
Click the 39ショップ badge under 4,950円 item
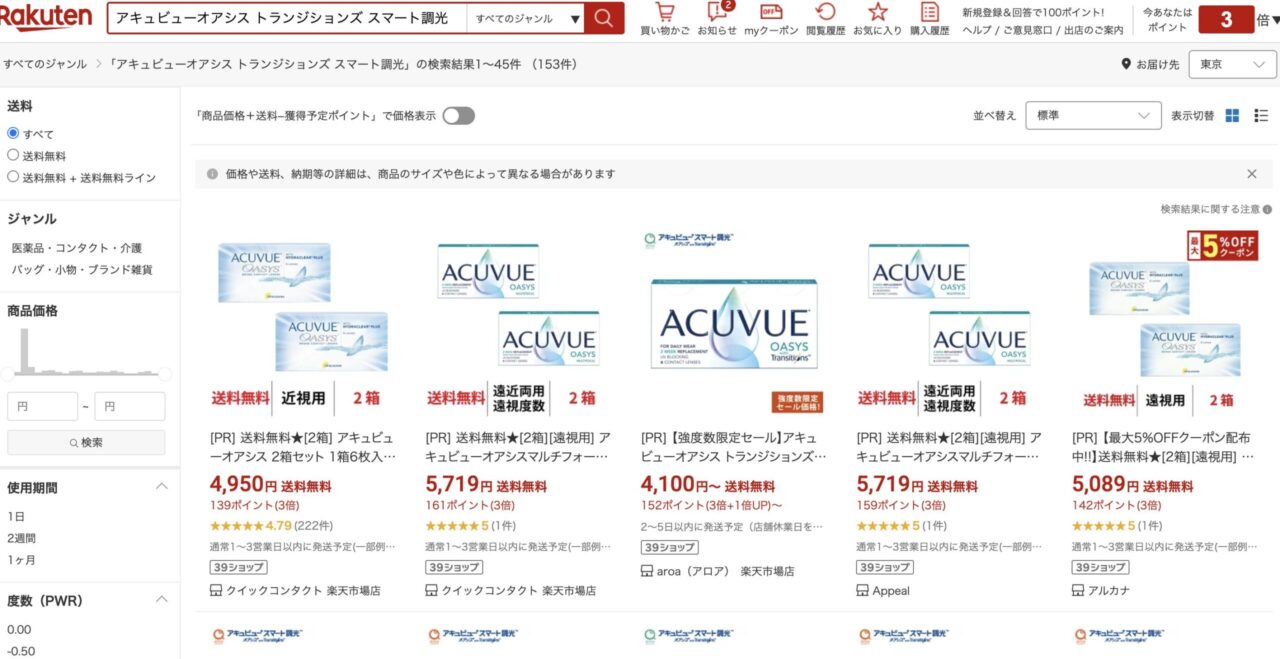click(x=238, y=567)
